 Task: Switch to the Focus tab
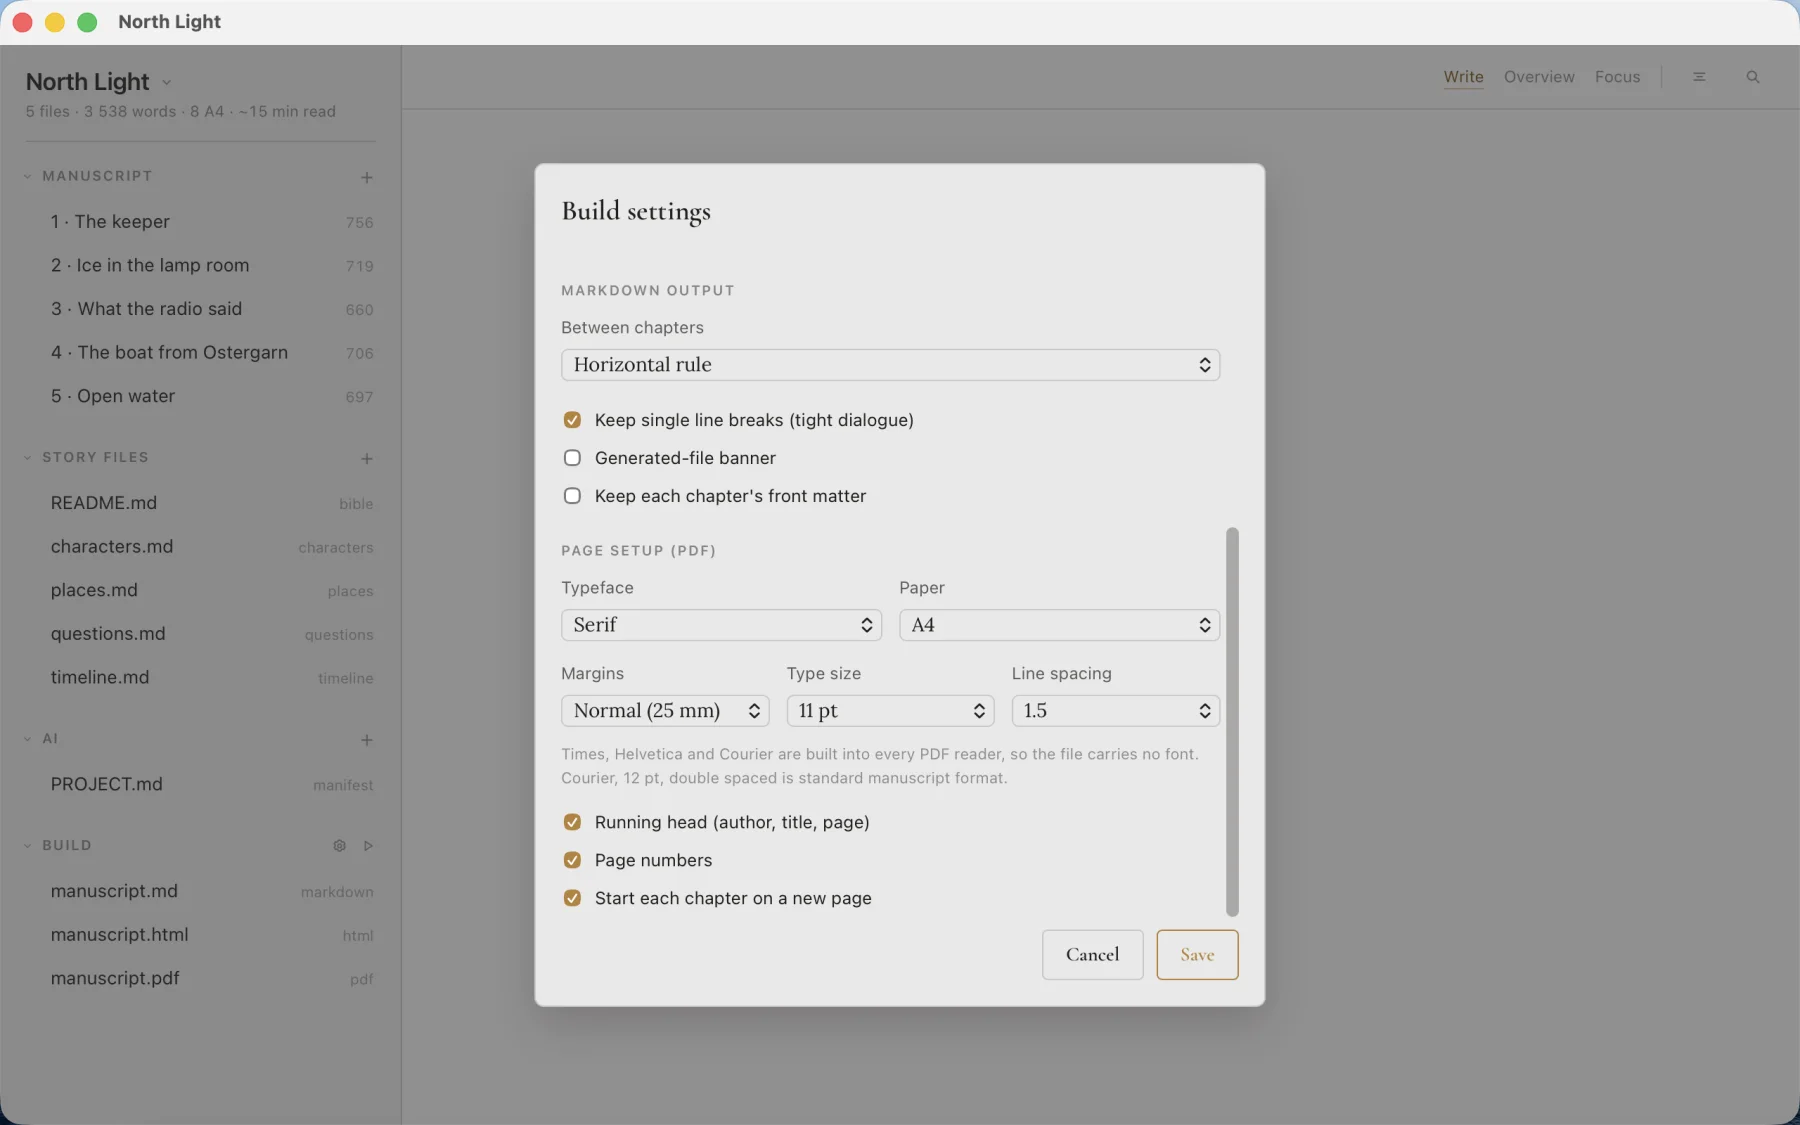point(1617,77)
